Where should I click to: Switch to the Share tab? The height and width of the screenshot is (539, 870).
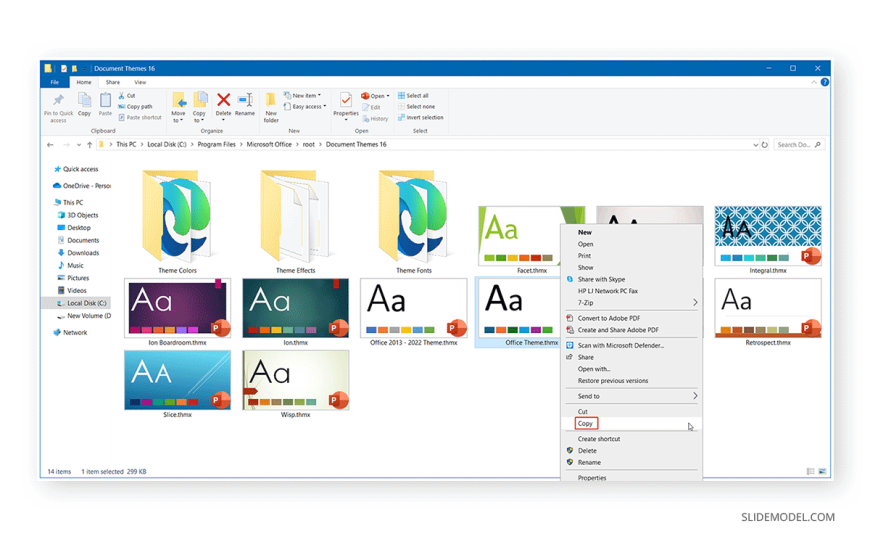click(113, 82)
